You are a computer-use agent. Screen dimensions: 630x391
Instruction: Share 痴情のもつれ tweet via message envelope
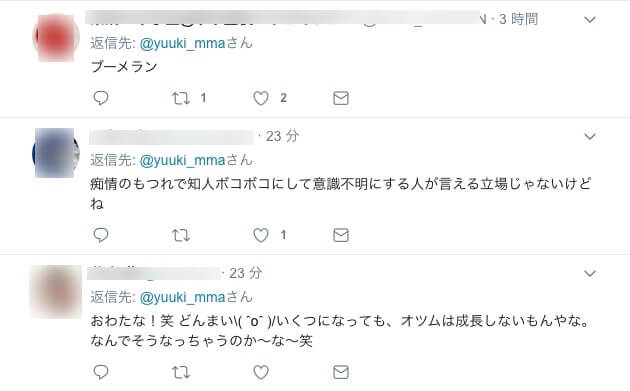[341, 235]
